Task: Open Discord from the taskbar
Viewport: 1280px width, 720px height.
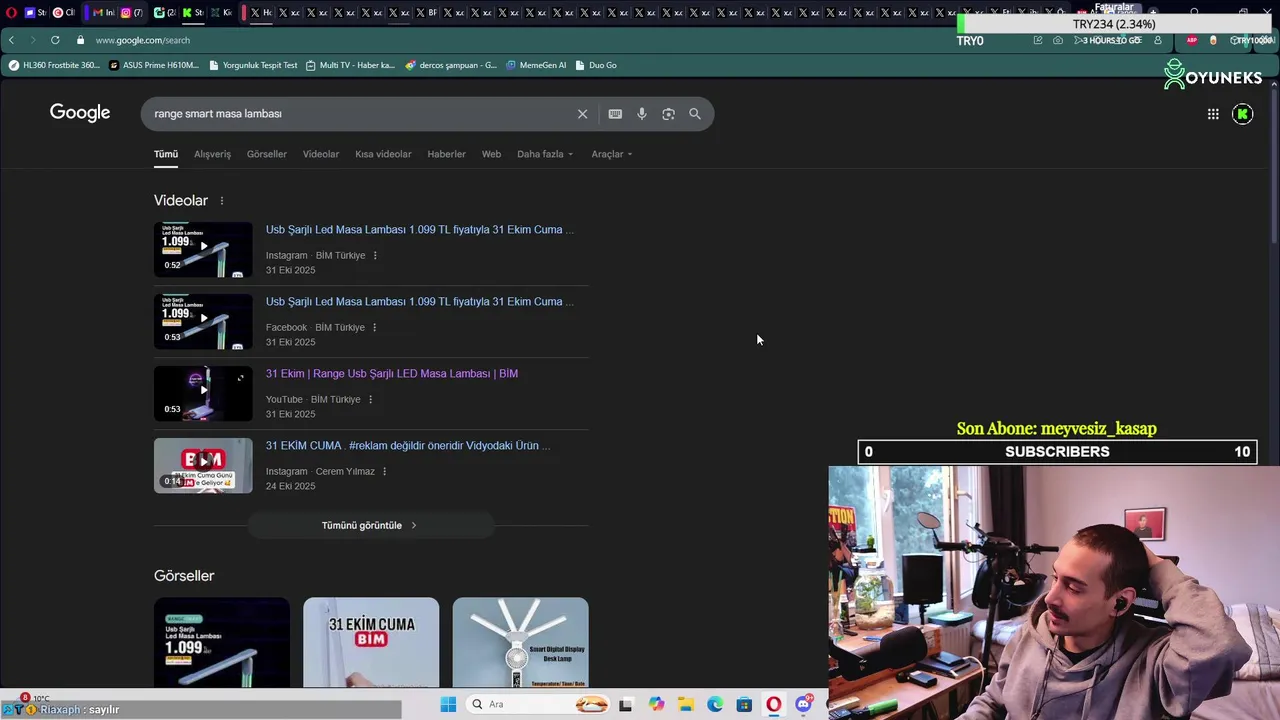Action: pyautogui.click(x=803, y=705)
